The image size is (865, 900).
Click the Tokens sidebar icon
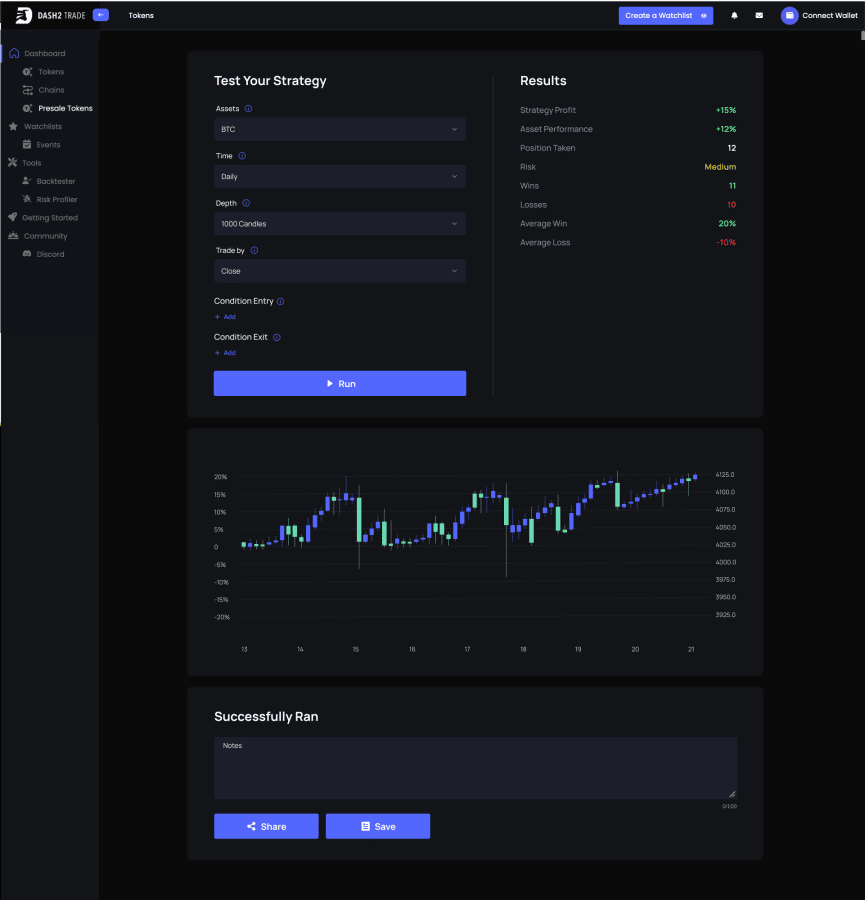pyautogui.click(x=28, y=72)
